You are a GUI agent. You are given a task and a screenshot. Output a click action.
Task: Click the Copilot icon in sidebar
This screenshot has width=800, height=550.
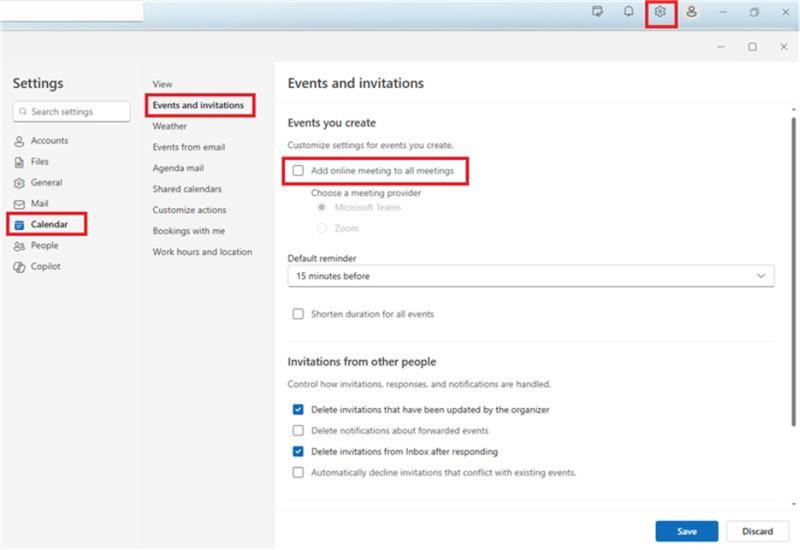pyautogui.click(x=19, y=267)
